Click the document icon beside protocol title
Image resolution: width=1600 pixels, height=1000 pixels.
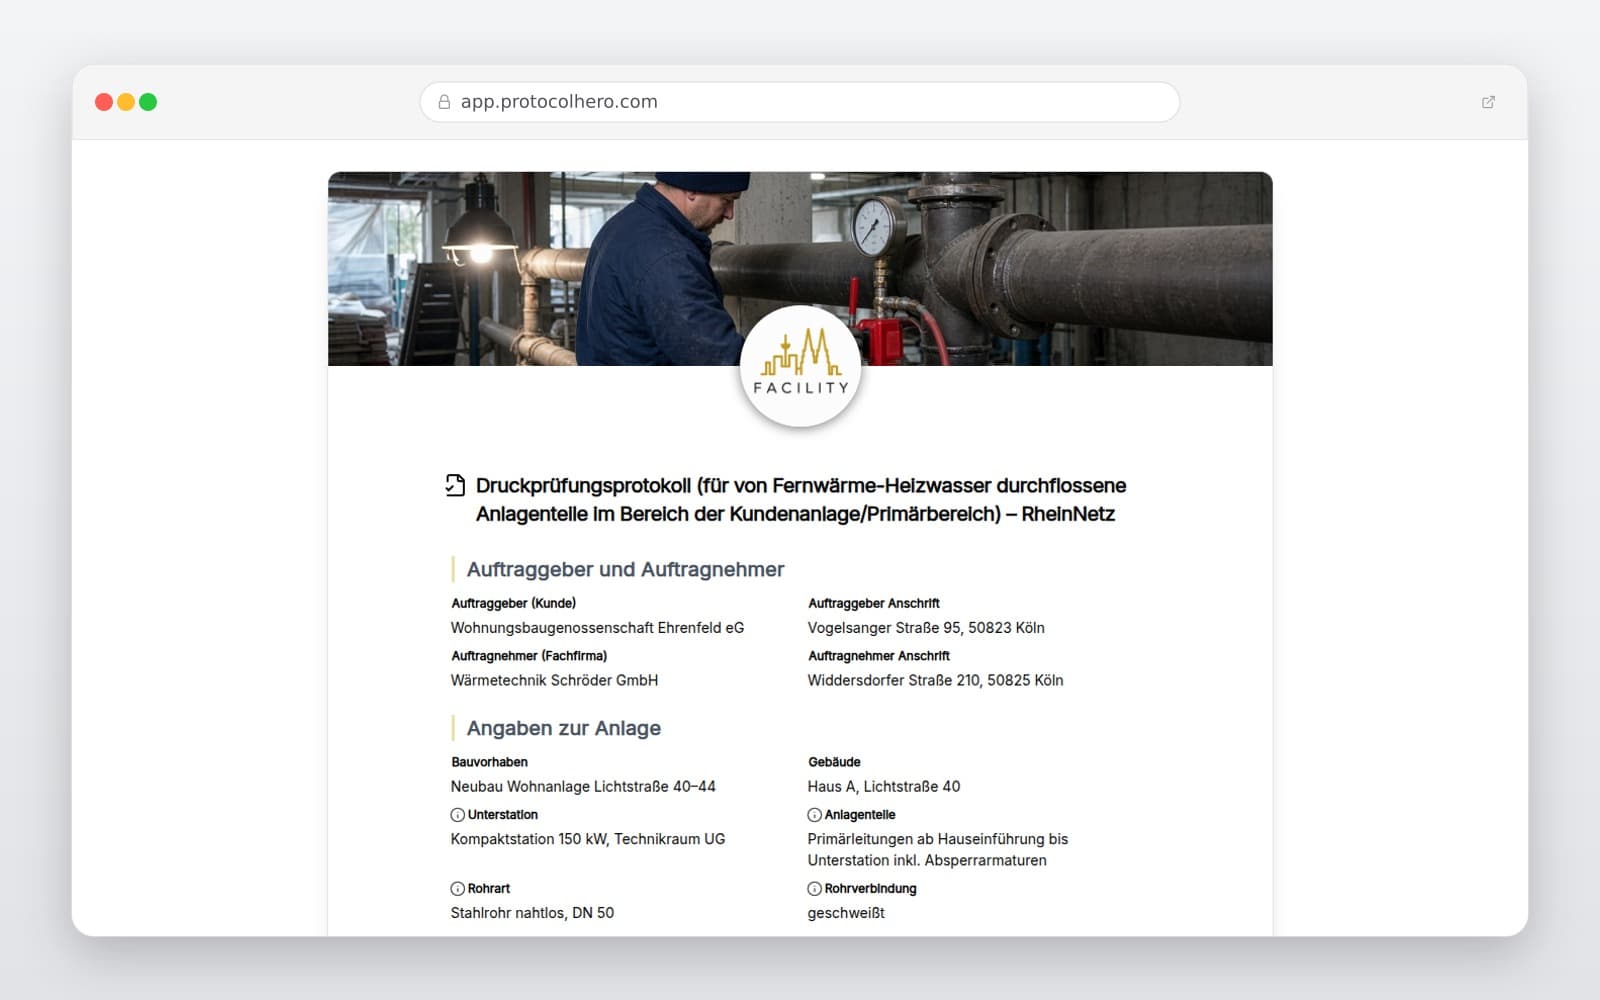tap(455, 485)
